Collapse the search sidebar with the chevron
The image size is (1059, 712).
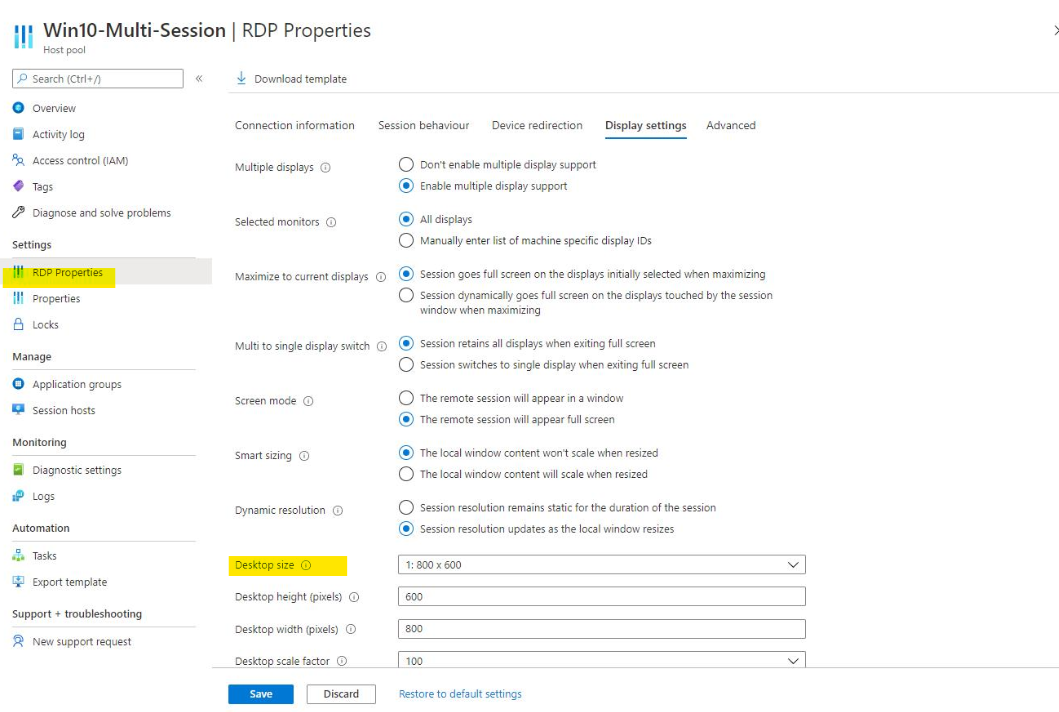198,78
